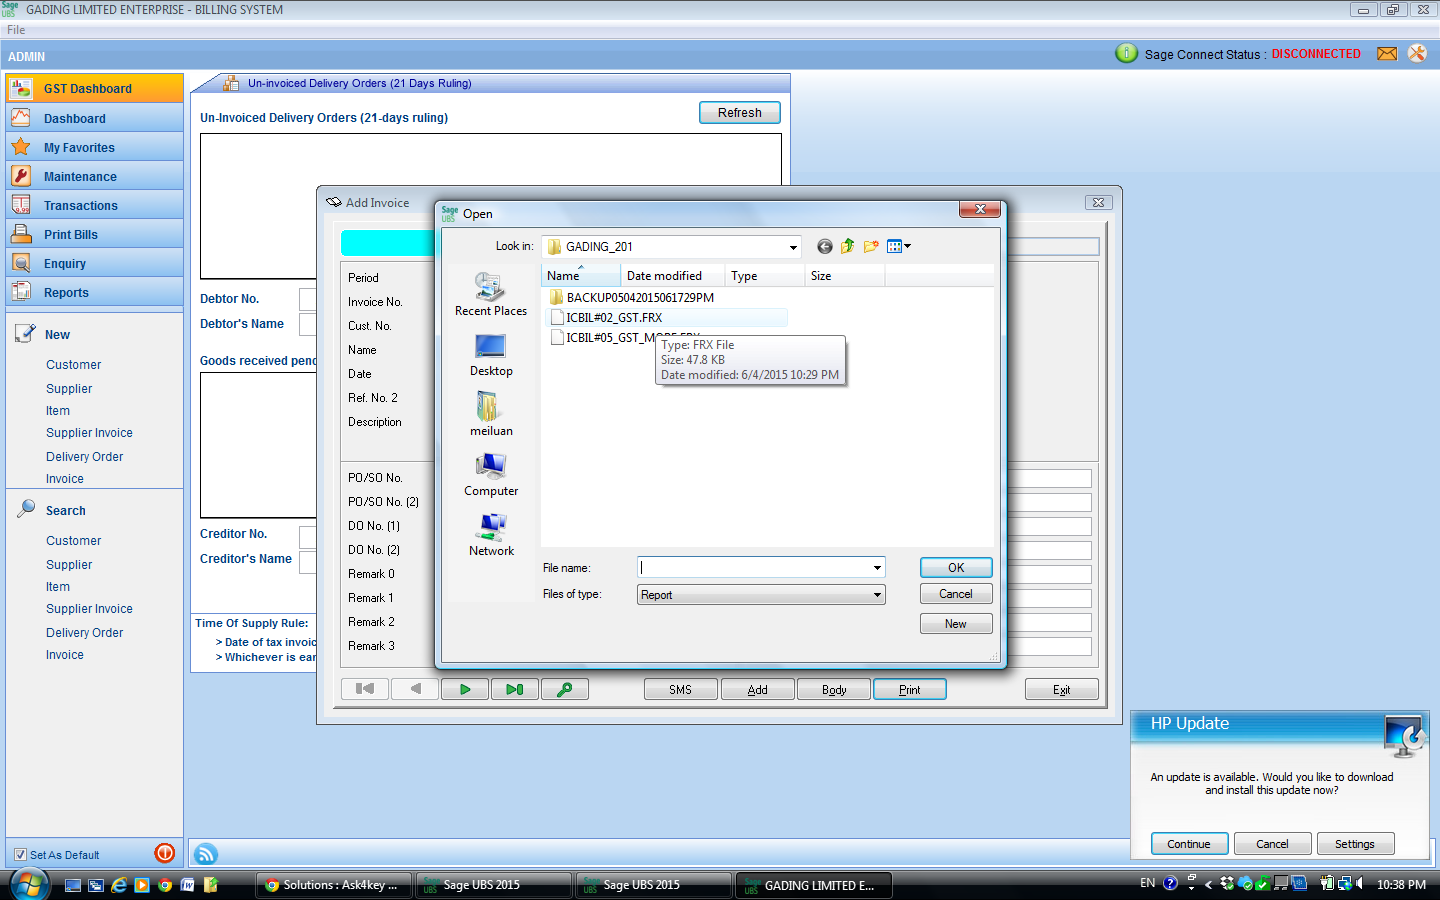Click the File name input field

pos(754,568)
